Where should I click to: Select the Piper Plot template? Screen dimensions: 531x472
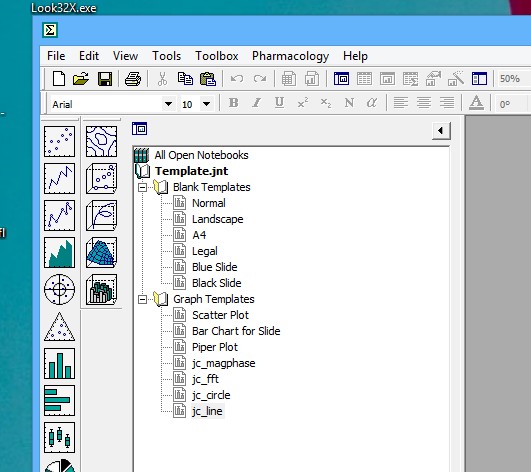(x=215, y=347)
